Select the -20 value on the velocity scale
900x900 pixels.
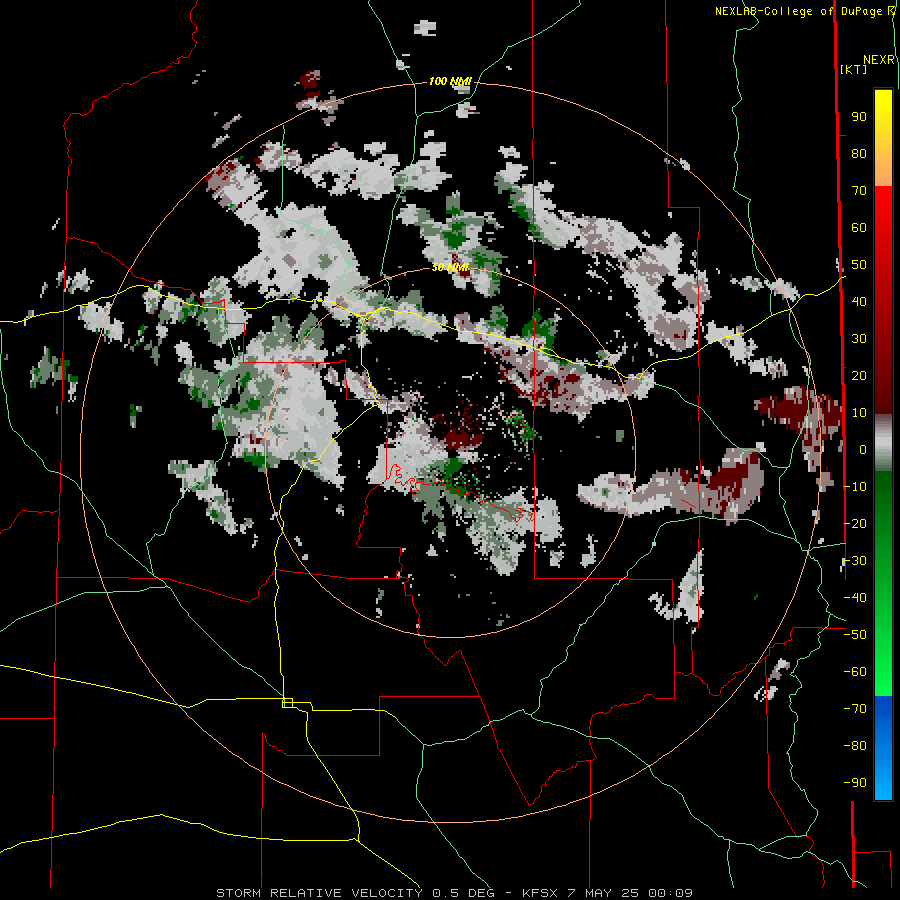point(855,524)
